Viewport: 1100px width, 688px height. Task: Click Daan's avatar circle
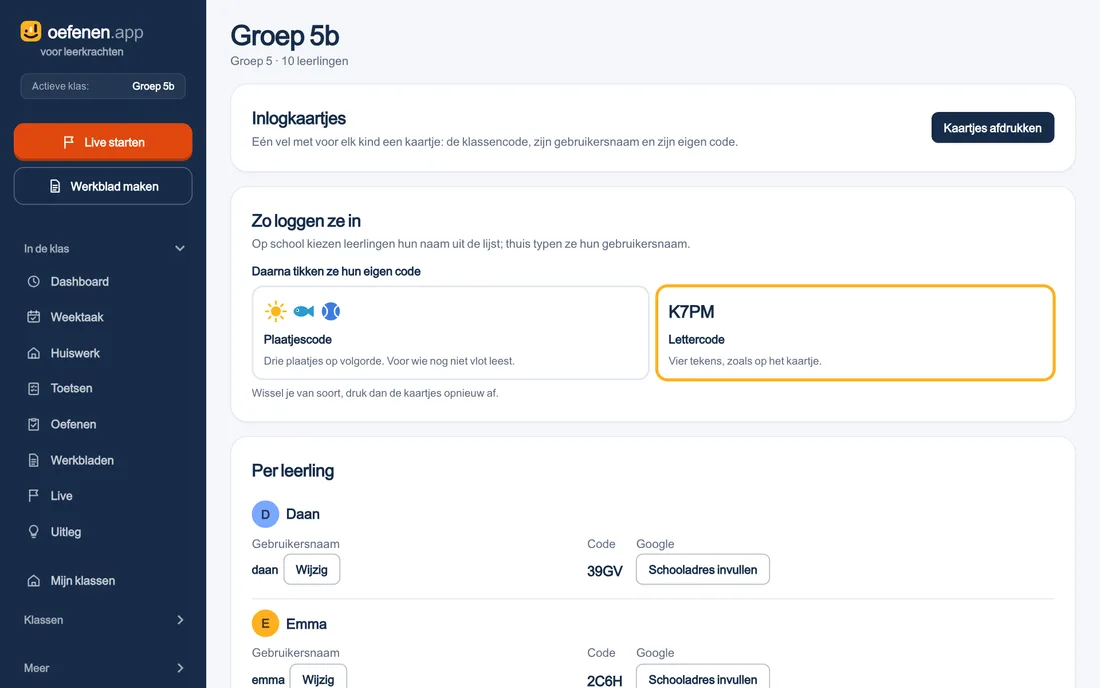tap(265, 514)
